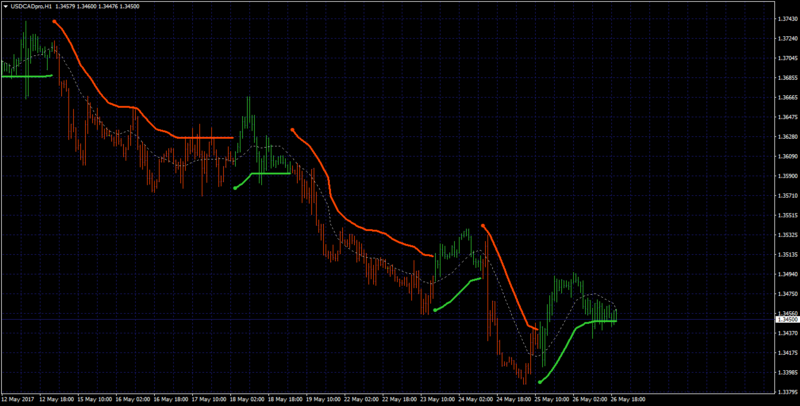Open the chart menu triangle beside USDCADpro
800x406 pixels.
pyautogui.click(x=6, y=7)
